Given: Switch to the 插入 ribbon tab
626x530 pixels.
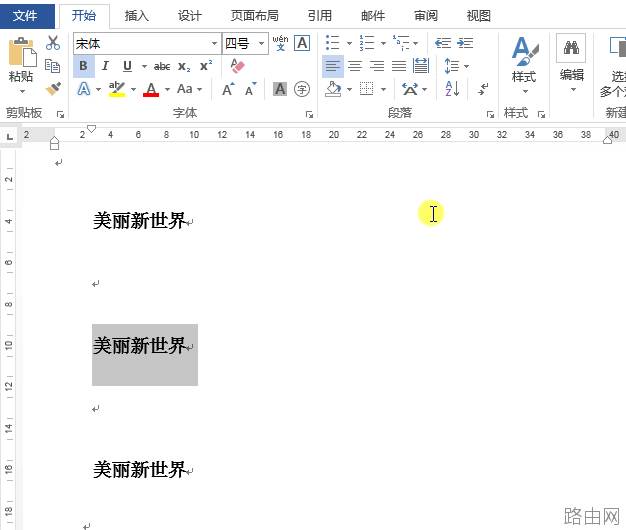Looking at the screenshot, I should pos(137,16).
